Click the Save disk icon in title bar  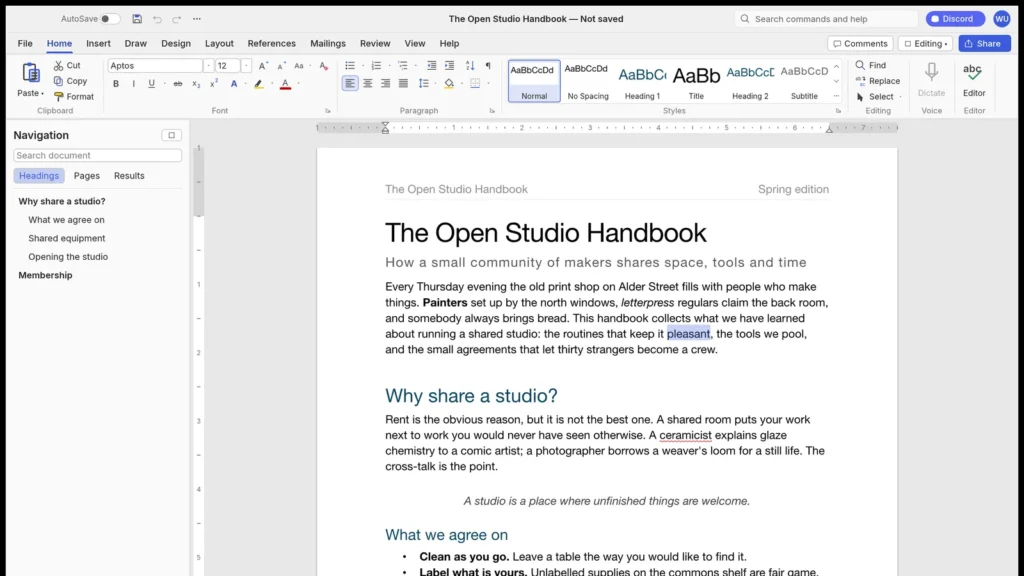(x=136, y=19)
